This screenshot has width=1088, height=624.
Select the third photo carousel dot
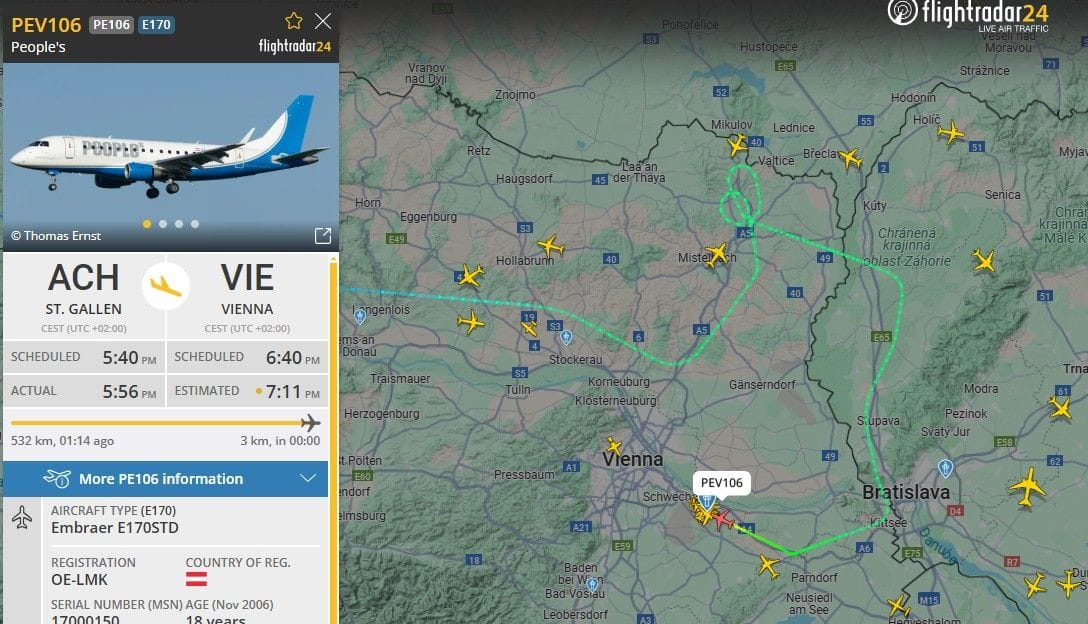[179, 224]
